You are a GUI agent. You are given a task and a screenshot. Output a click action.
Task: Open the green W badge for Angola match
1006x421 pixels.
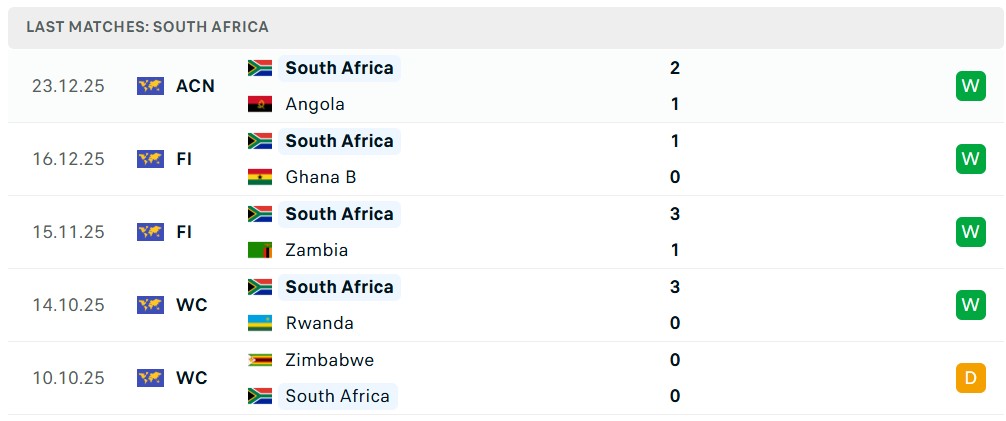pyautogui.click(x=970, y=86)
